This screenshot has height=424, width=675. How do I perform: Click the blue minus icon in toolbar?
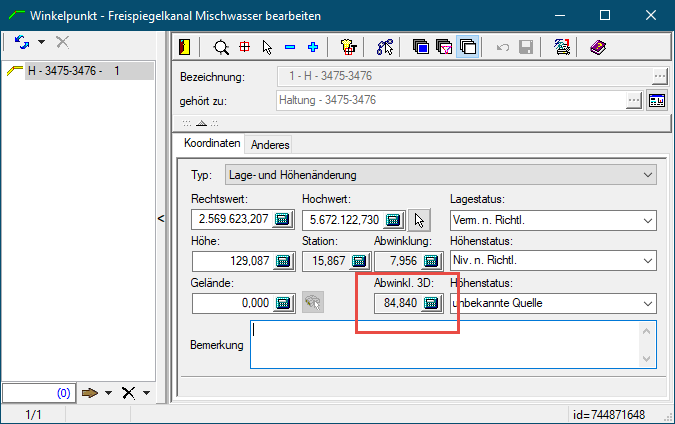coord(290,46)
